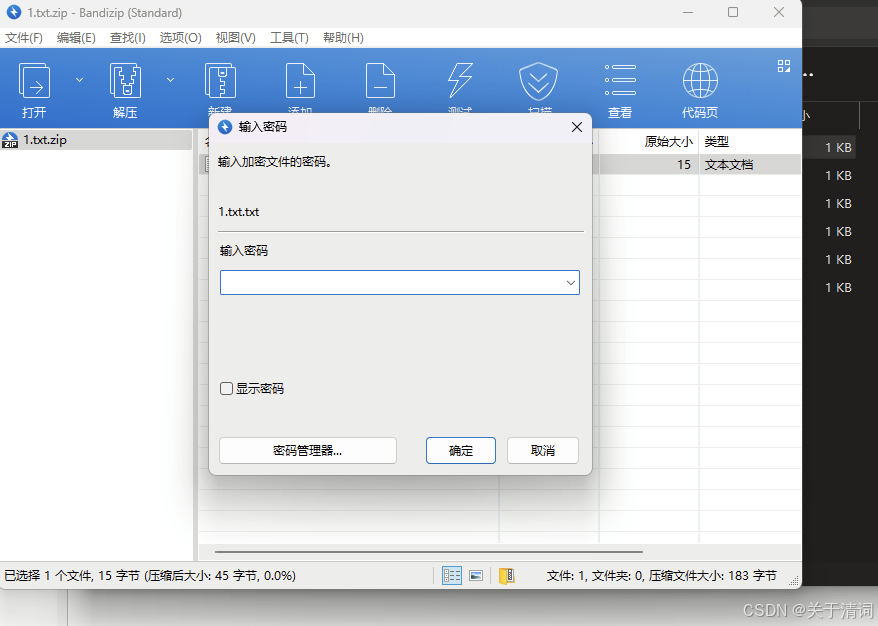Open the 工具(T) menu
The height and width of the screenshot is (626, 878).
[289, 38]
